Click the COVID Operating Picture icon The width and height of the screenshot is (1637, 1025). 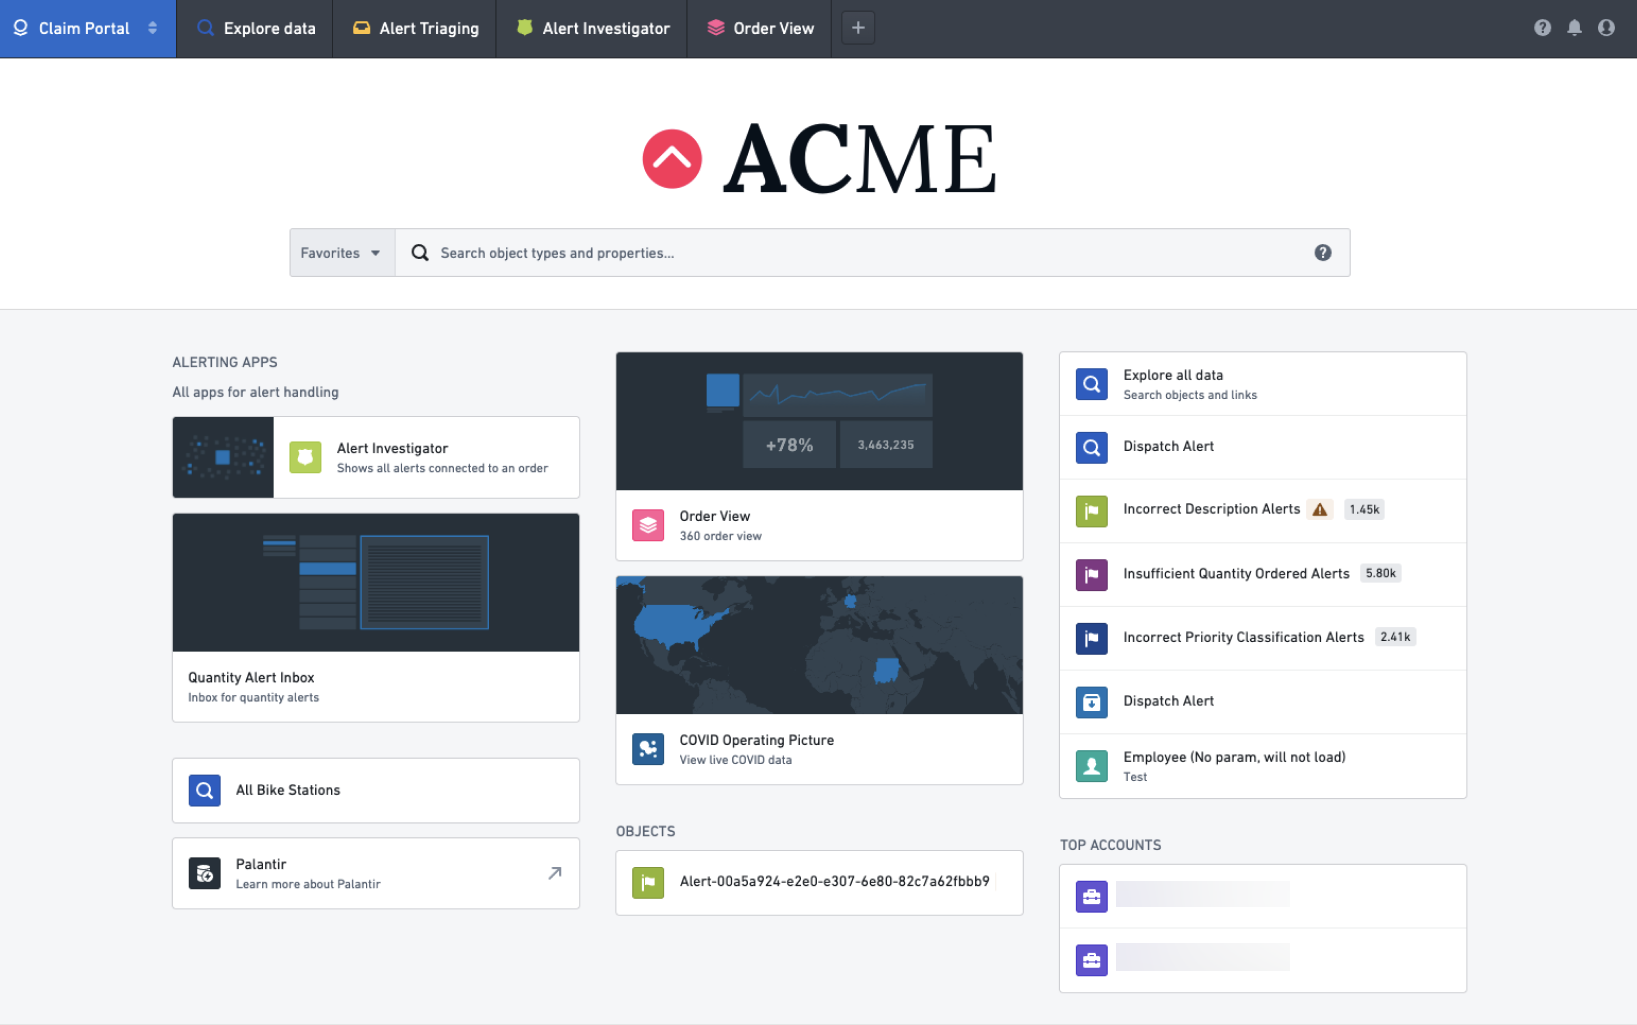click(648, 749)
